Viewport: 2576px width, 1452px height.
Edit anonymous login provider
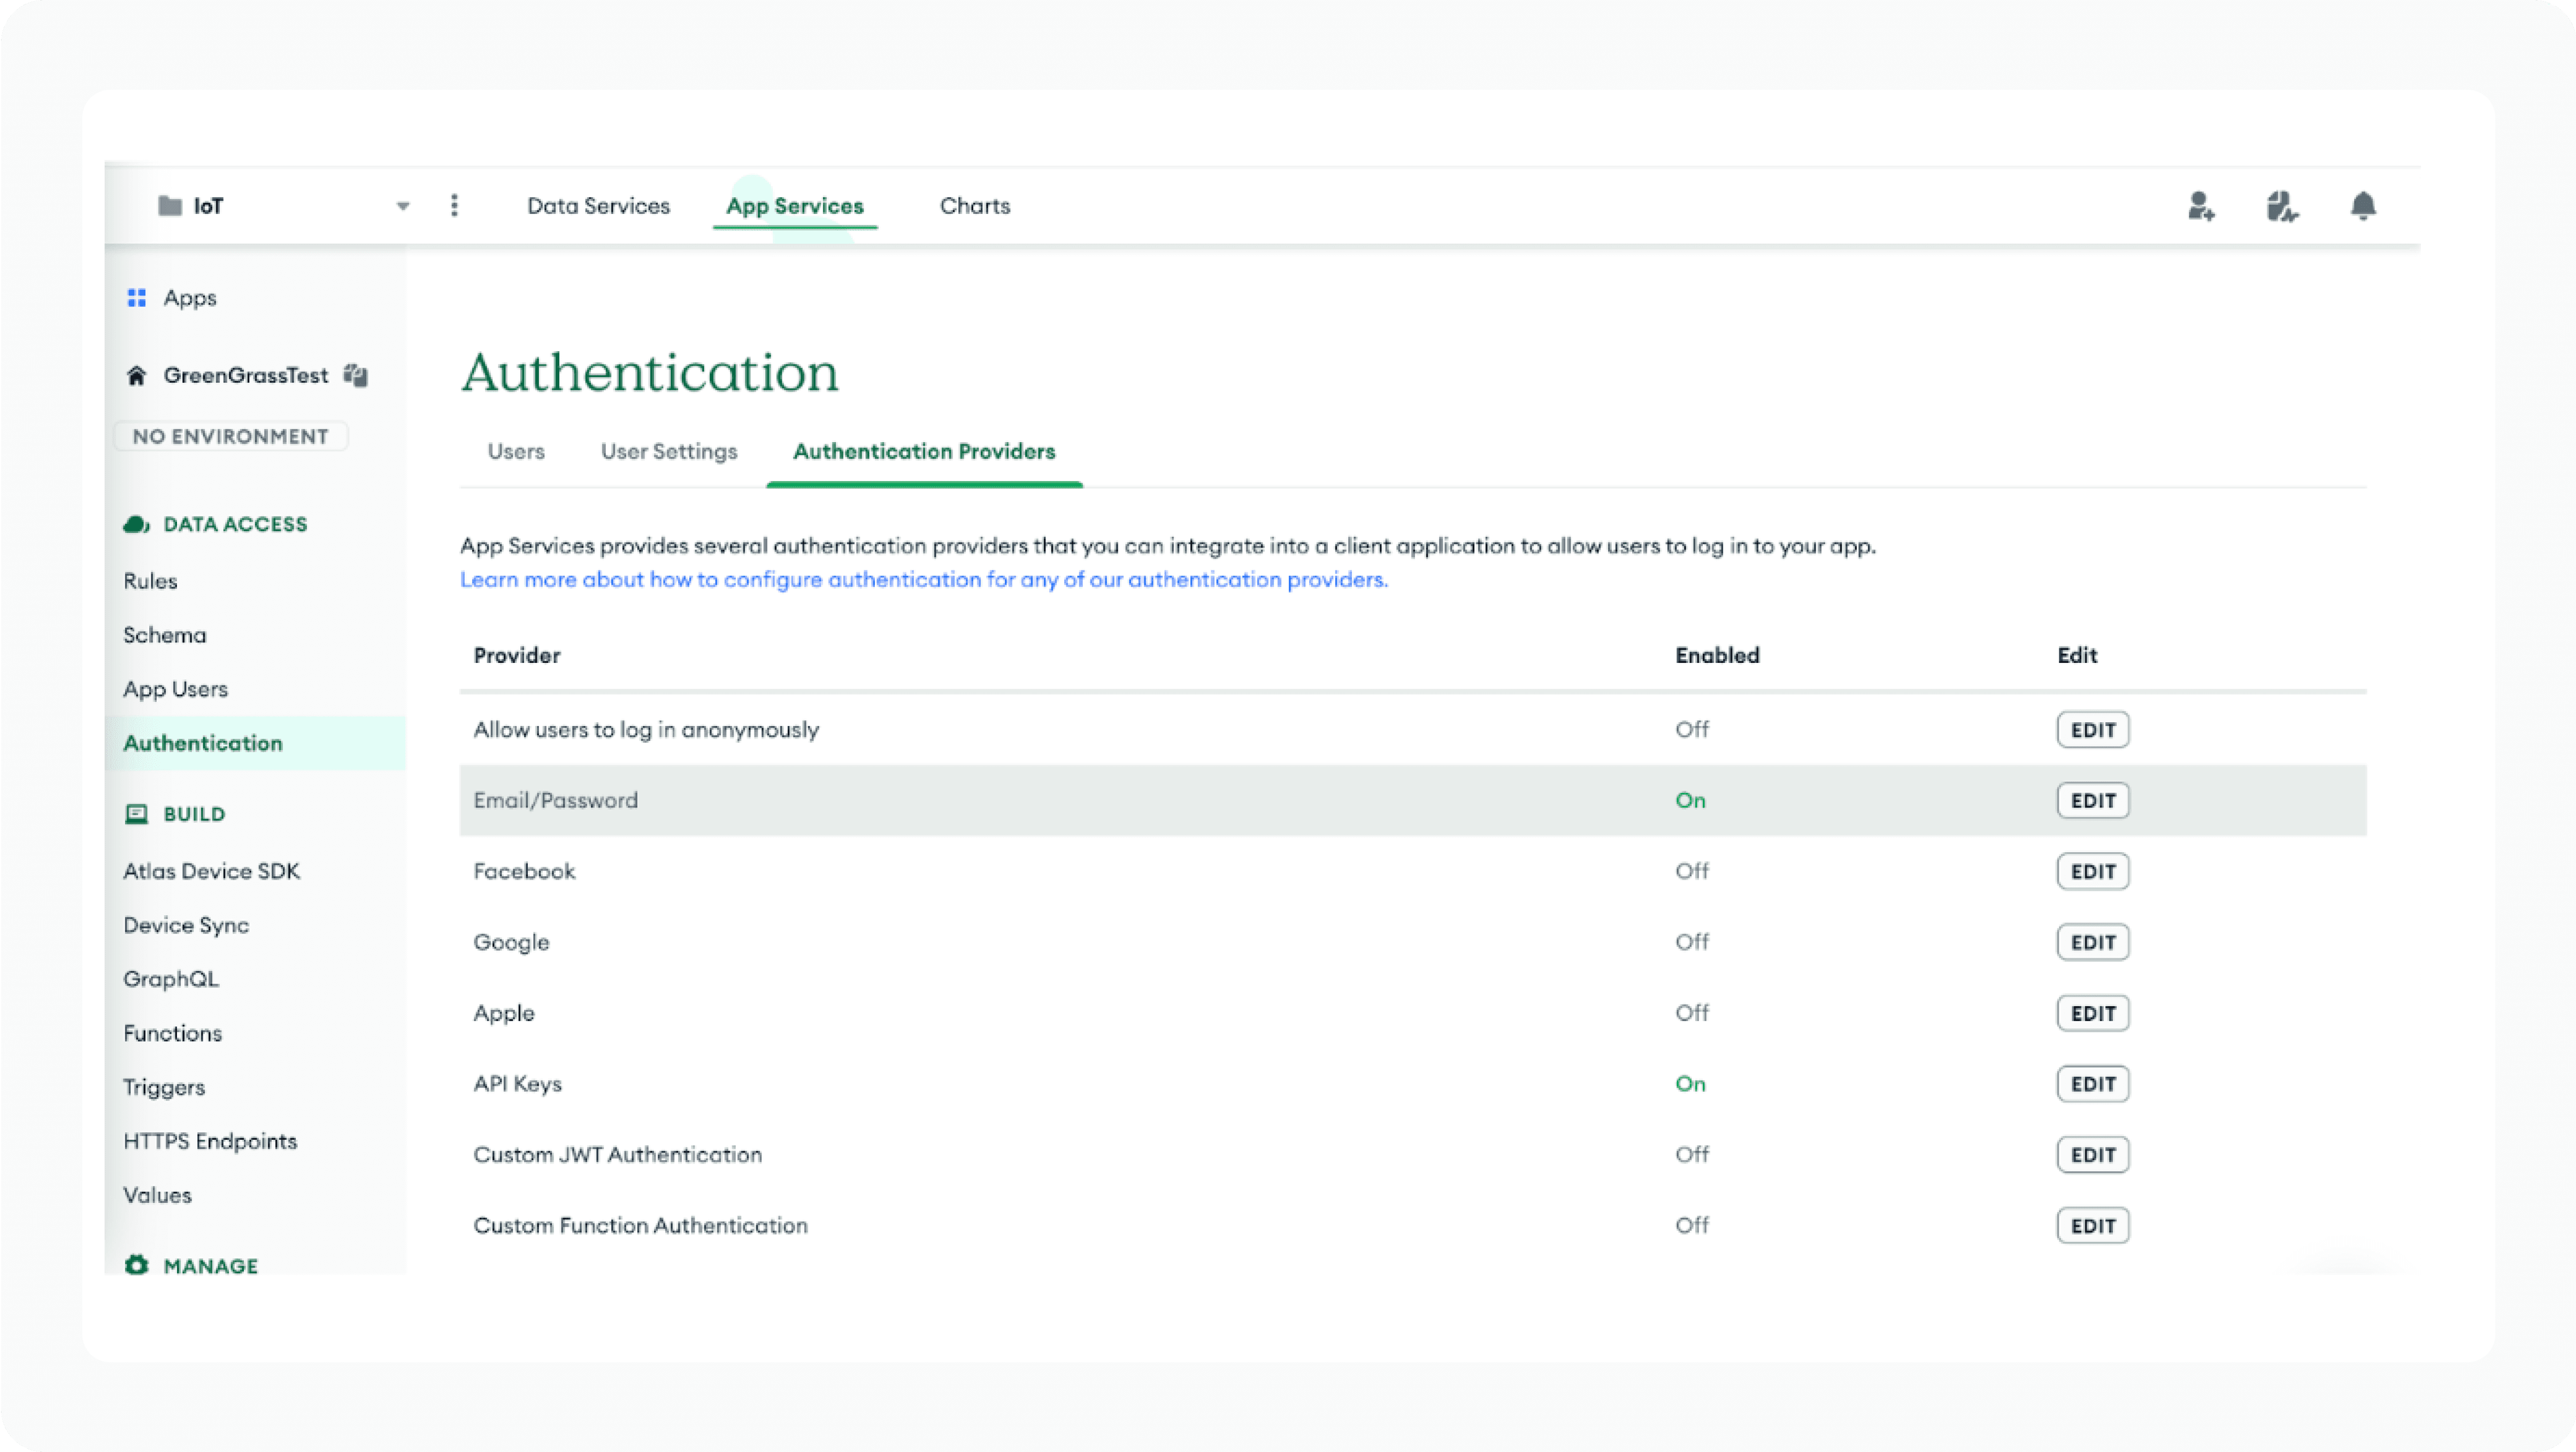click(x=2093, y=730)
